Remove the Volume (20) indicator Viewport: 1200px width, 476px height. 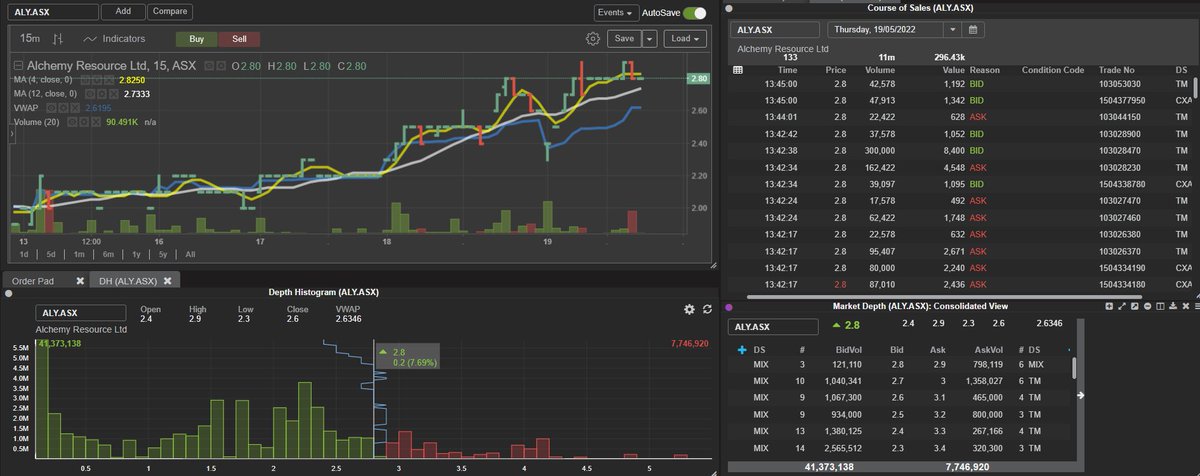click(96, 122)
